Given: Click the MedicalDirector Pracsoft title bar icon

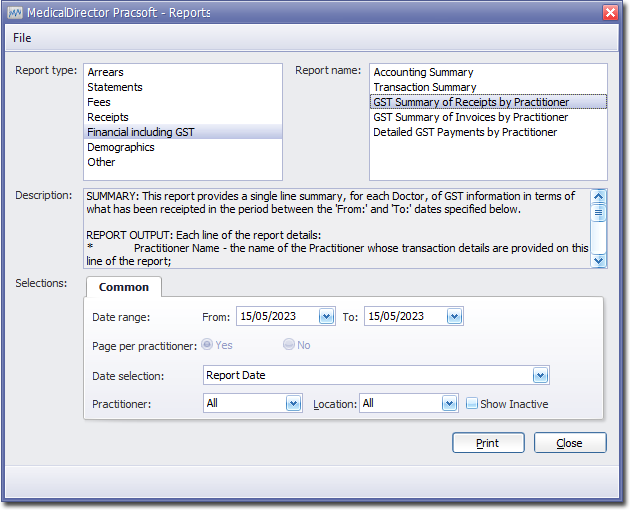Looking at the screenshot, I should point(15,12).
